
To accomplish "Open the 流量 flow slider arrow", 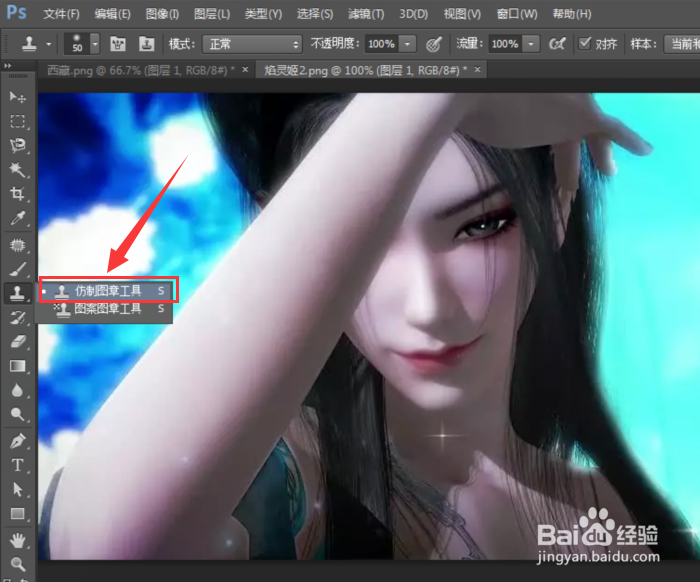I will (x=531, y=44).
